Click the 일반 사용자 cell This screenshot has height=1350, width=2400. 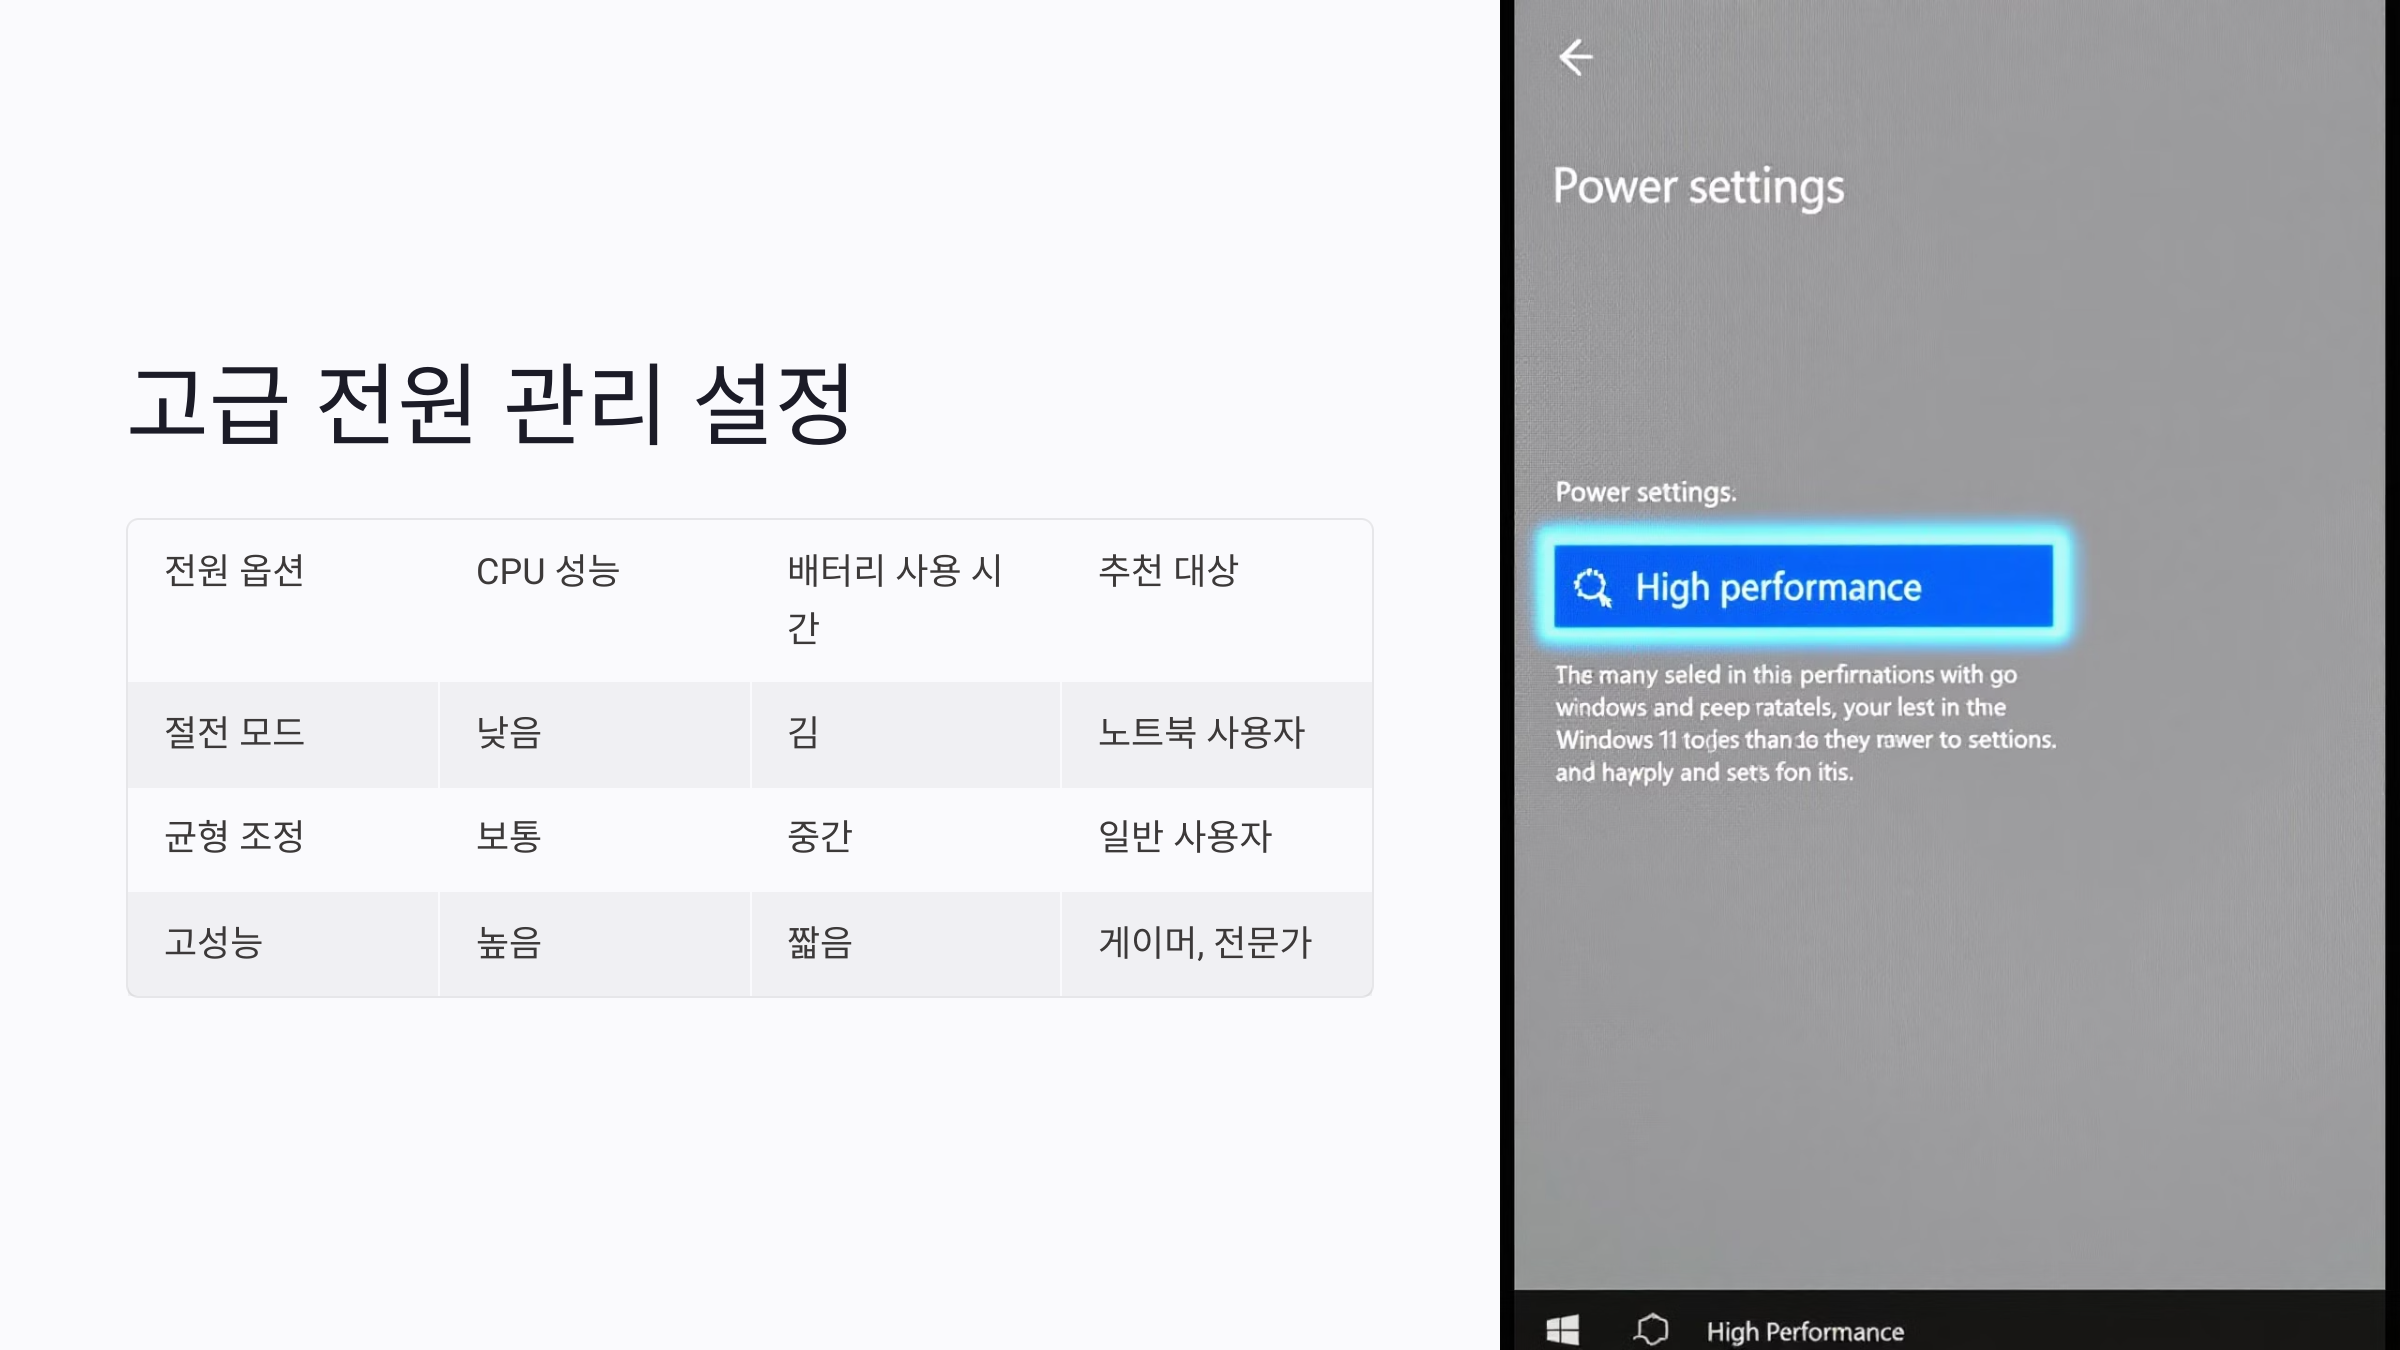point(1184,837)
